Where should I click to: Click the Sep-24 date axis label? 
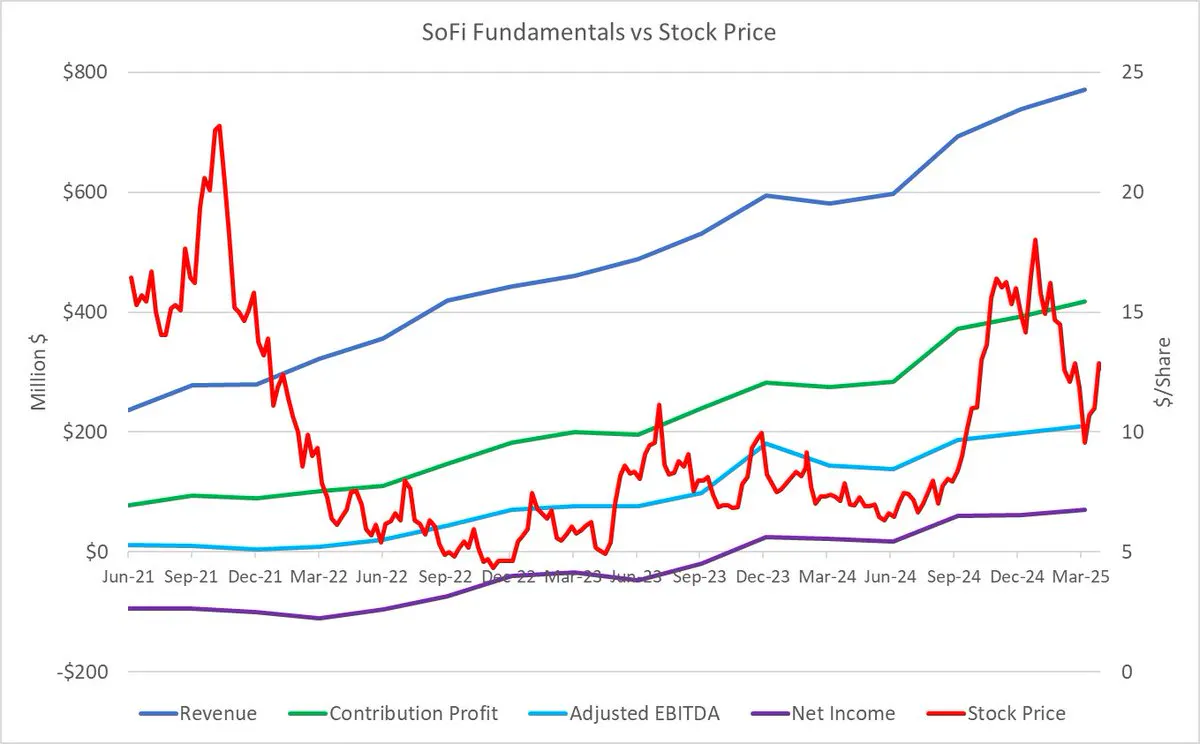pos(953,577)
